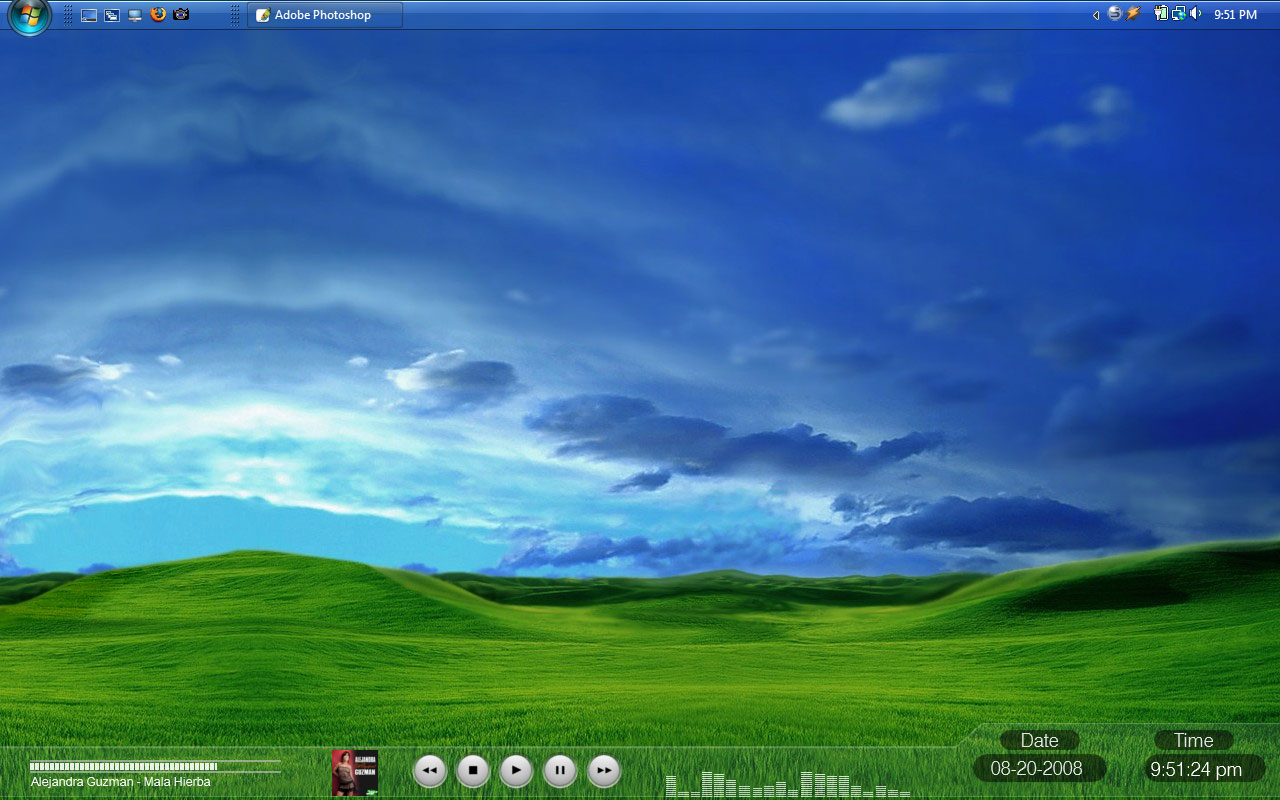
Task: Open the Computer quick launch icon
Action: pyautogui.click(x=135, y=15)
